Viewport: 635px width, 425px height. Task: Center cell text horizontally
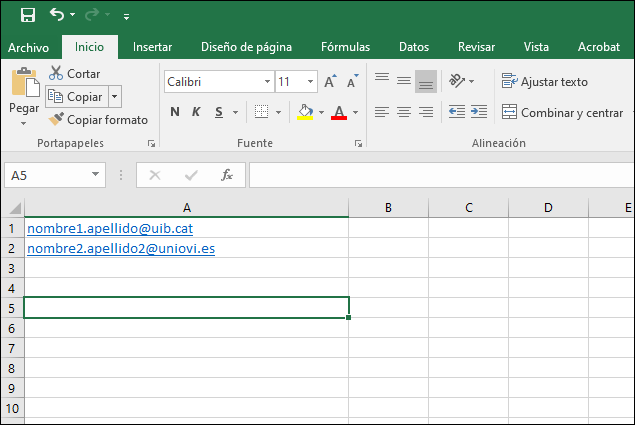(x=404, y=112)
